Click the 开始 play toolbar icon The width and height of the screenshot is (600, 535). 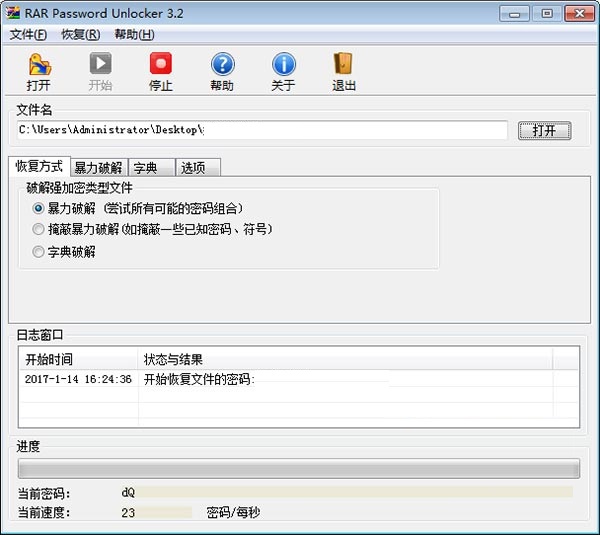(101, 64)
